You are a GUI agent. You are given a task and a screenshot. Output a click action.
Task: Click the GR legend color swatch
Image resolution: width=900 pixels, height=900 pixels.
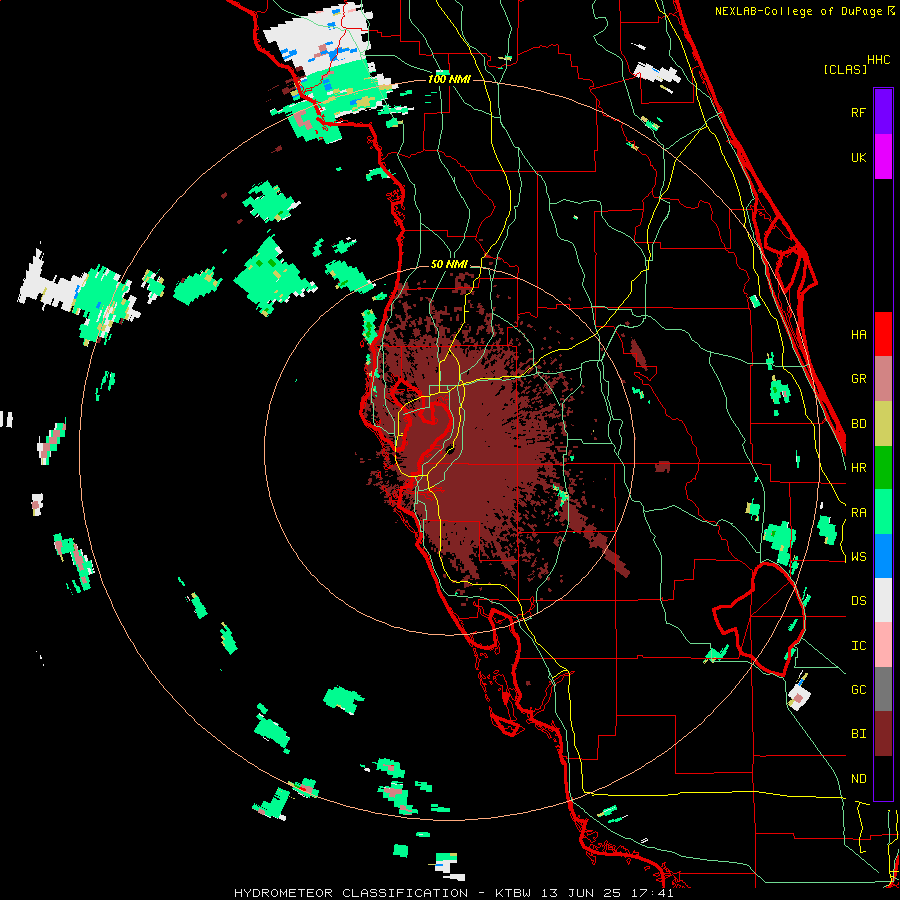coord(883,379)
